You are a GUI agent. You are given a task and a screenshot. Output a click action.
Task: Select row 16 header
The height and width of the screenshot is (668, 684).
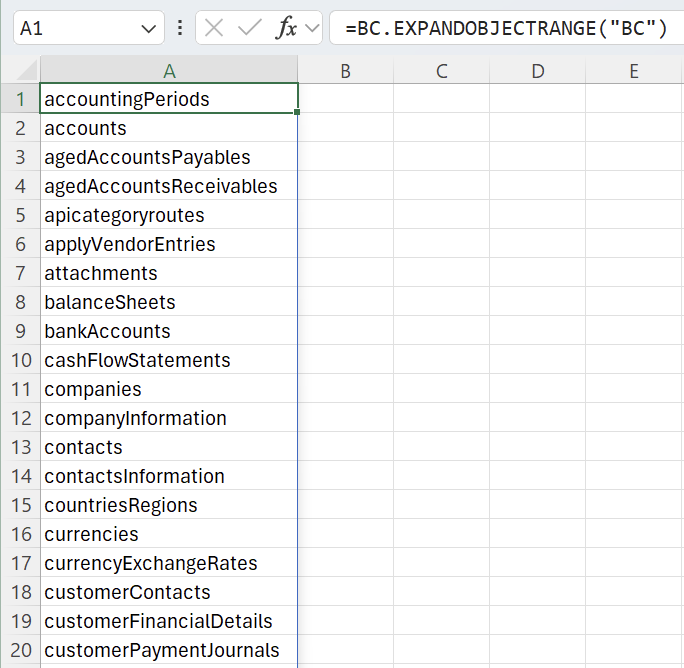coord(20,534)
